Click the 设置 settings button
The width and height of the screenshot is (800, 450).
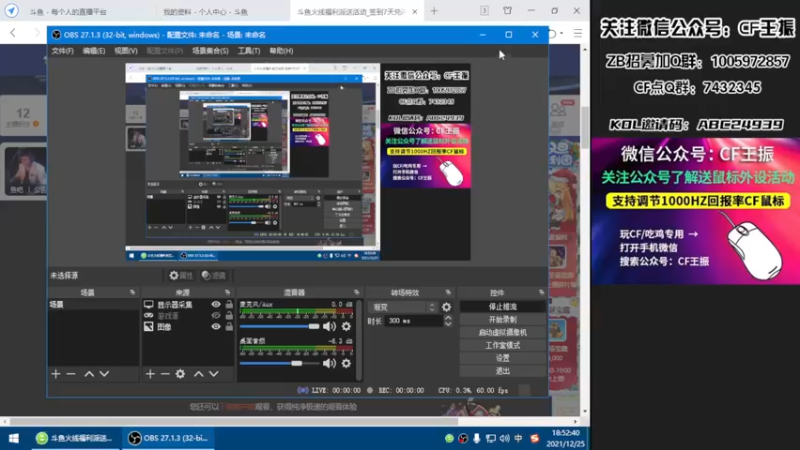[503, 358]
